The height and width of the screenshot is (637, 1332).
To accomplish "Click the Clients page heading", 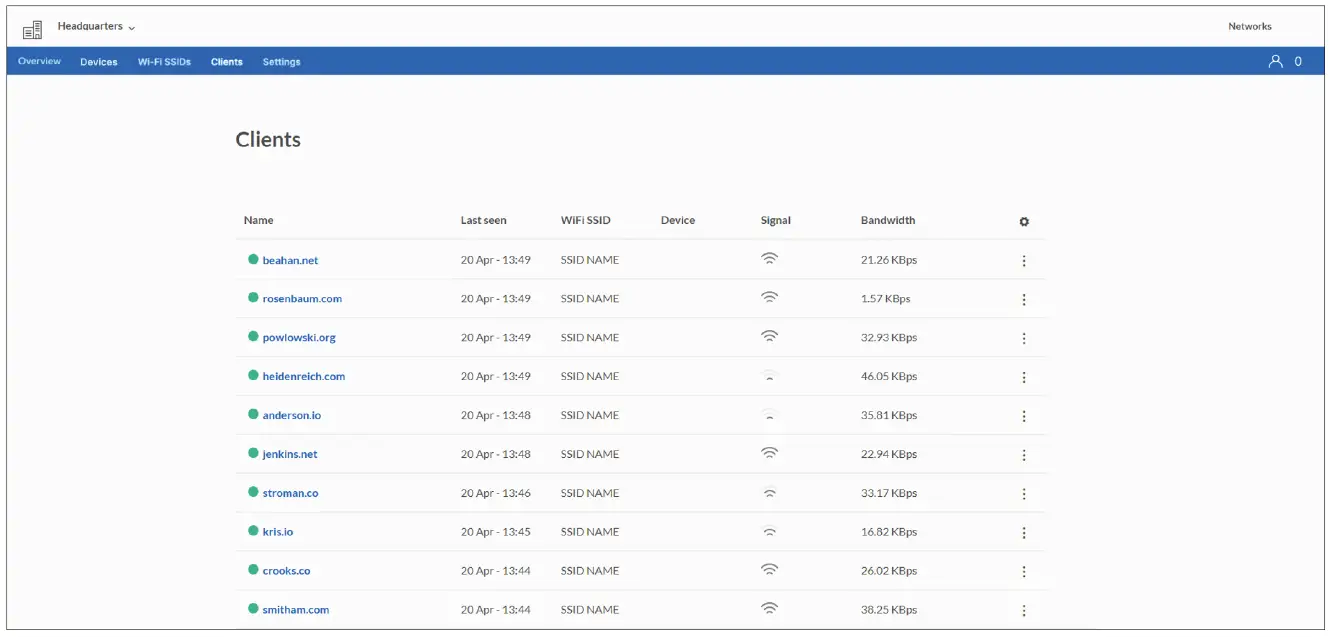I will pyautogui.click(x=268, y=140).
